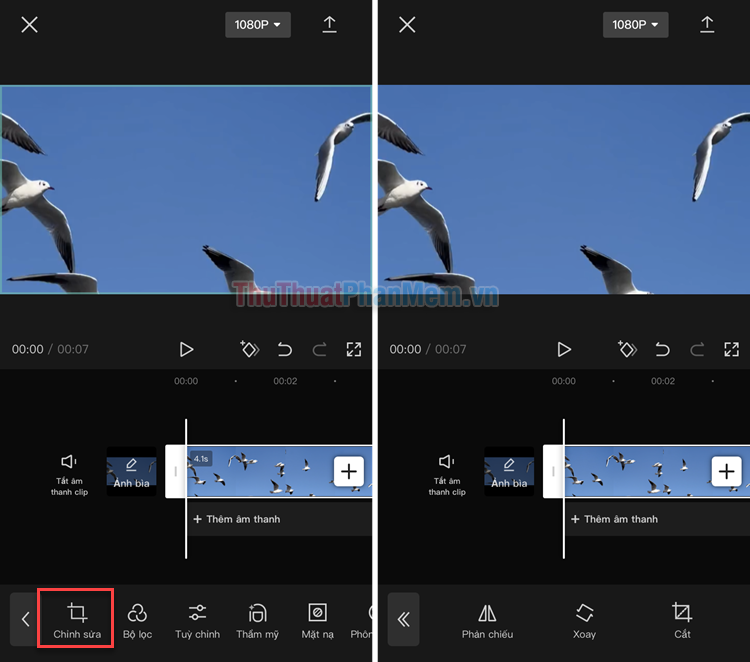750x662 pixels.
Task: Close the editor in the left screen
Action: [29, 24]
